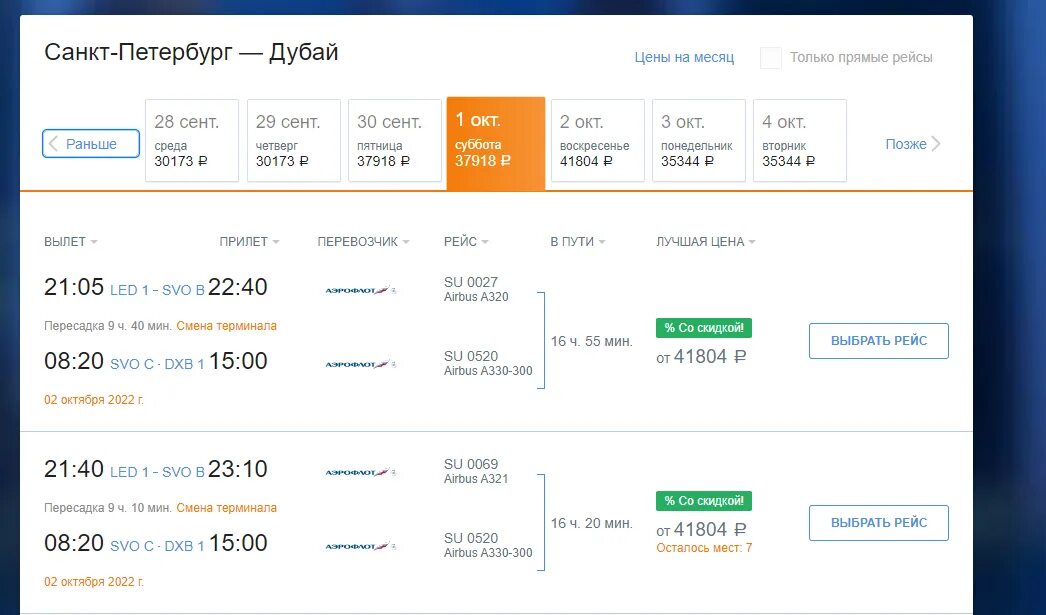Sort flights by ПРИЛЕТ column

coord(249,241)
